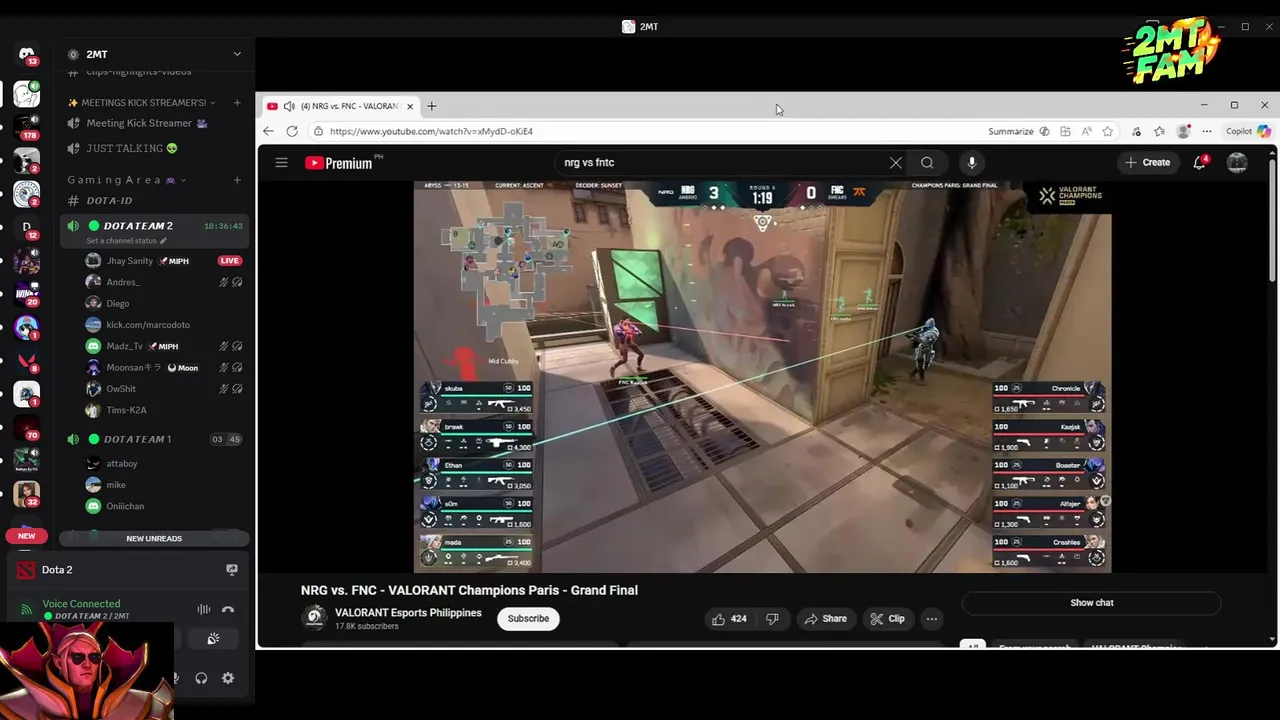Click the Dota 2 activity icon
The image size is (1280, 720).
click(25, 570)
